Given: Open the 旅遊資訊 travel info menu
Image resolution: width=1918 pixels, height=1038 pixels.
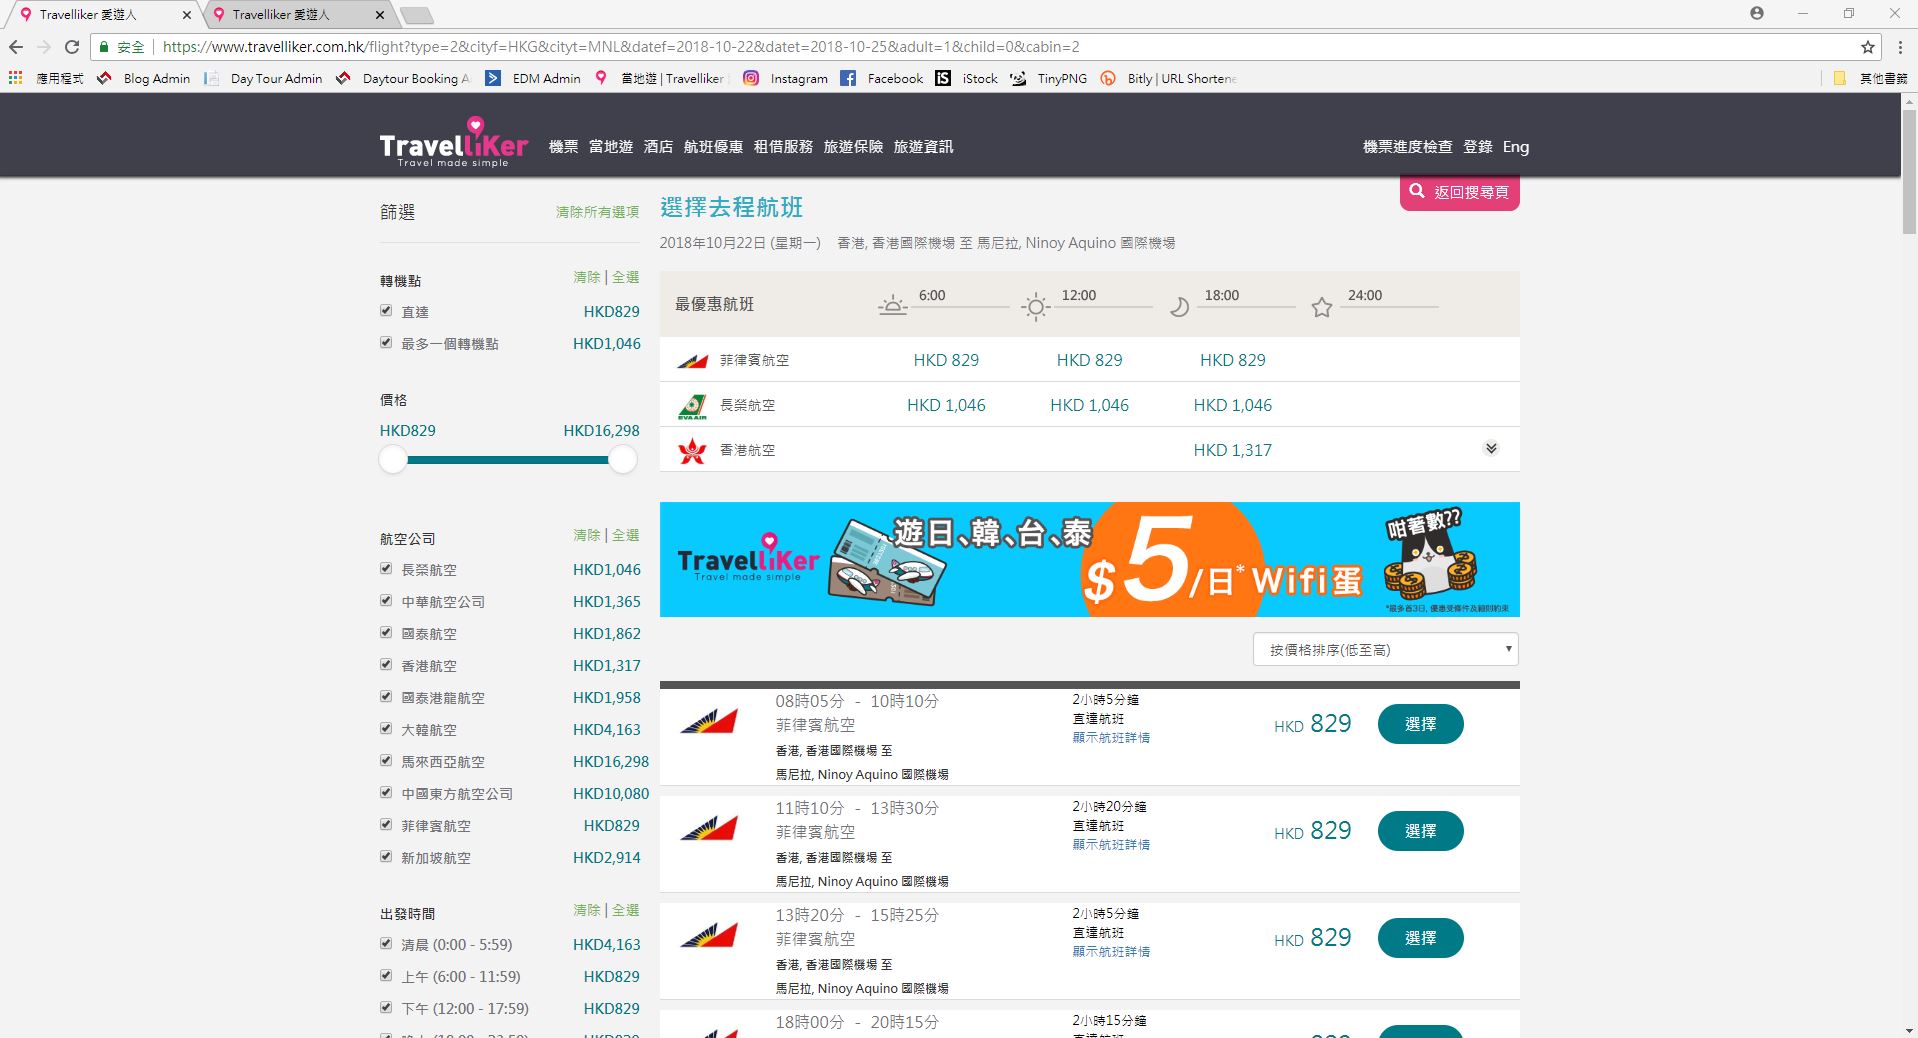Looking at the screenshot, I should point(923,147).
